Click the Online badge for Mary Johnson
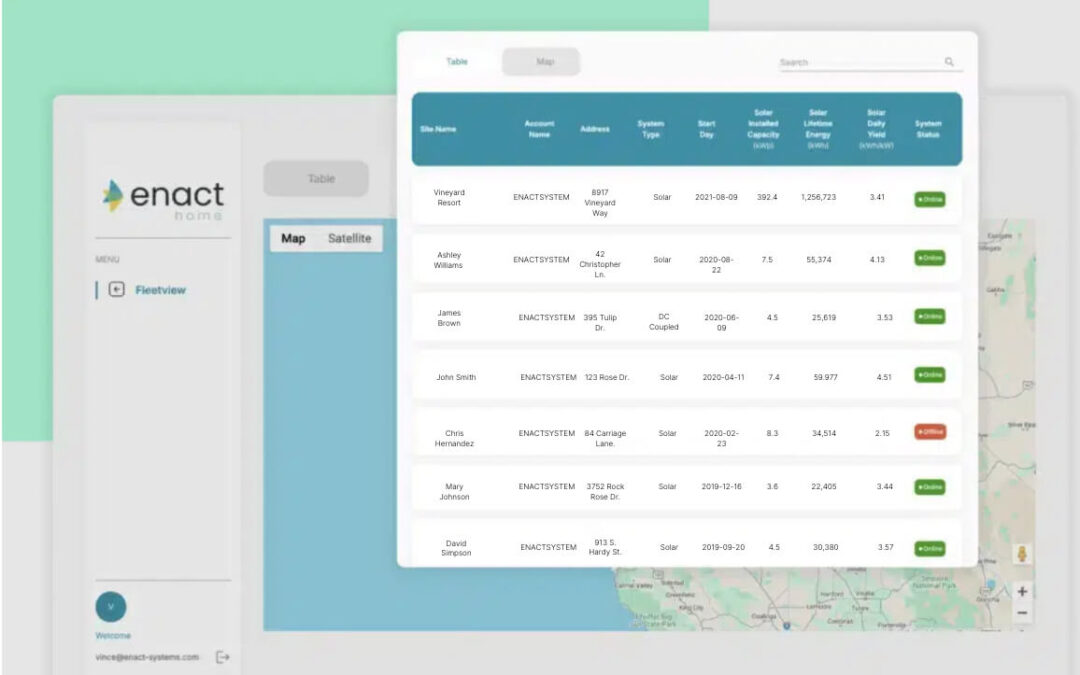The image size is (1080, 675). (929, 487)
